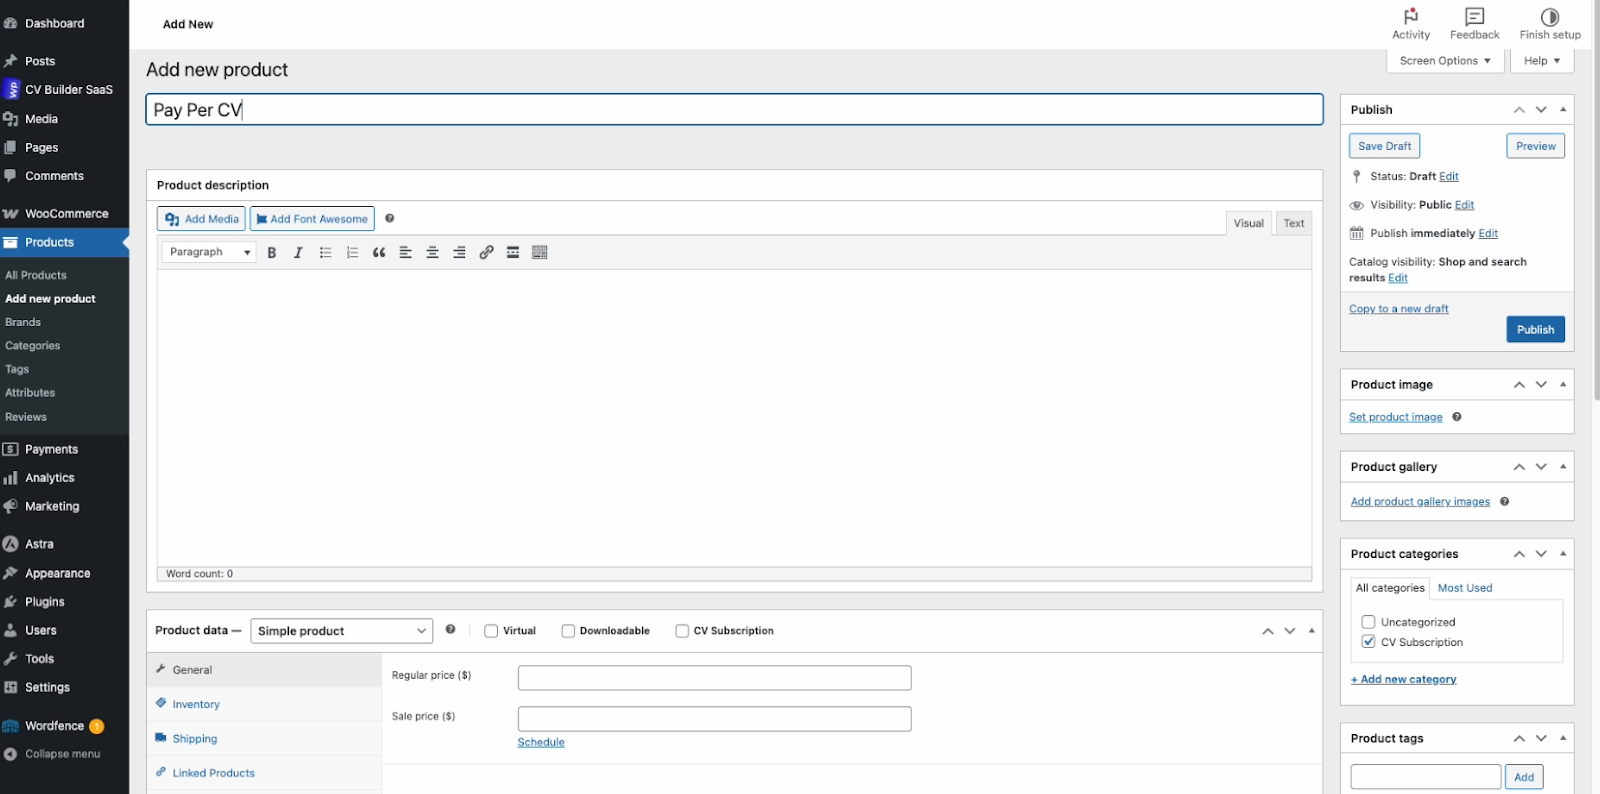1600x794 pixels.
Task: Click the Preview button
Action: pyautogui.click(x=1535, y=146)
